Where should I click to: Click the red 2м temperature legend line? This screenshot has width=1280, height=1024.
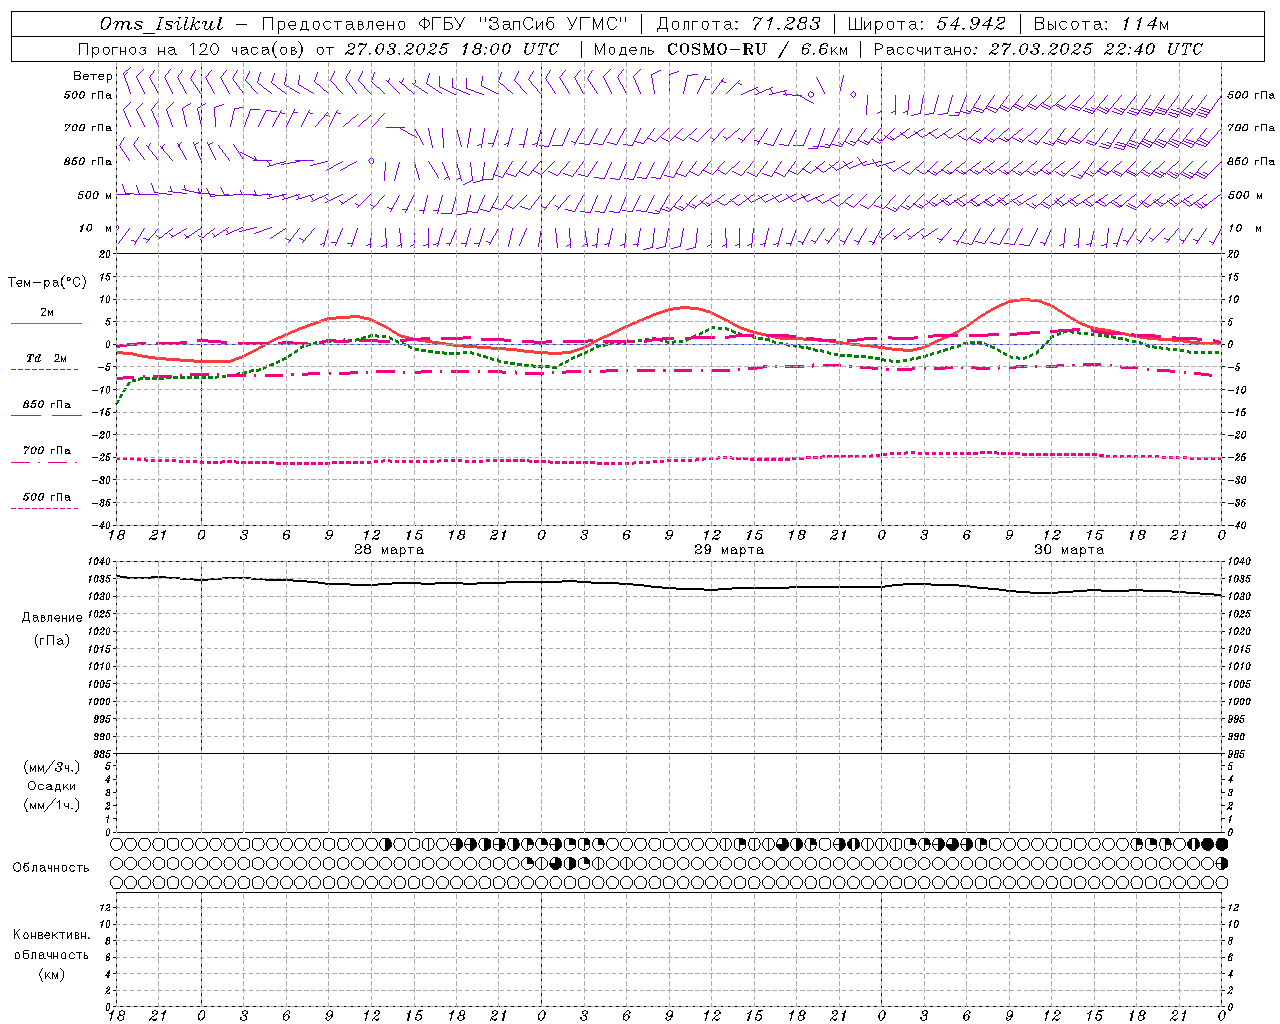[46, 323]
